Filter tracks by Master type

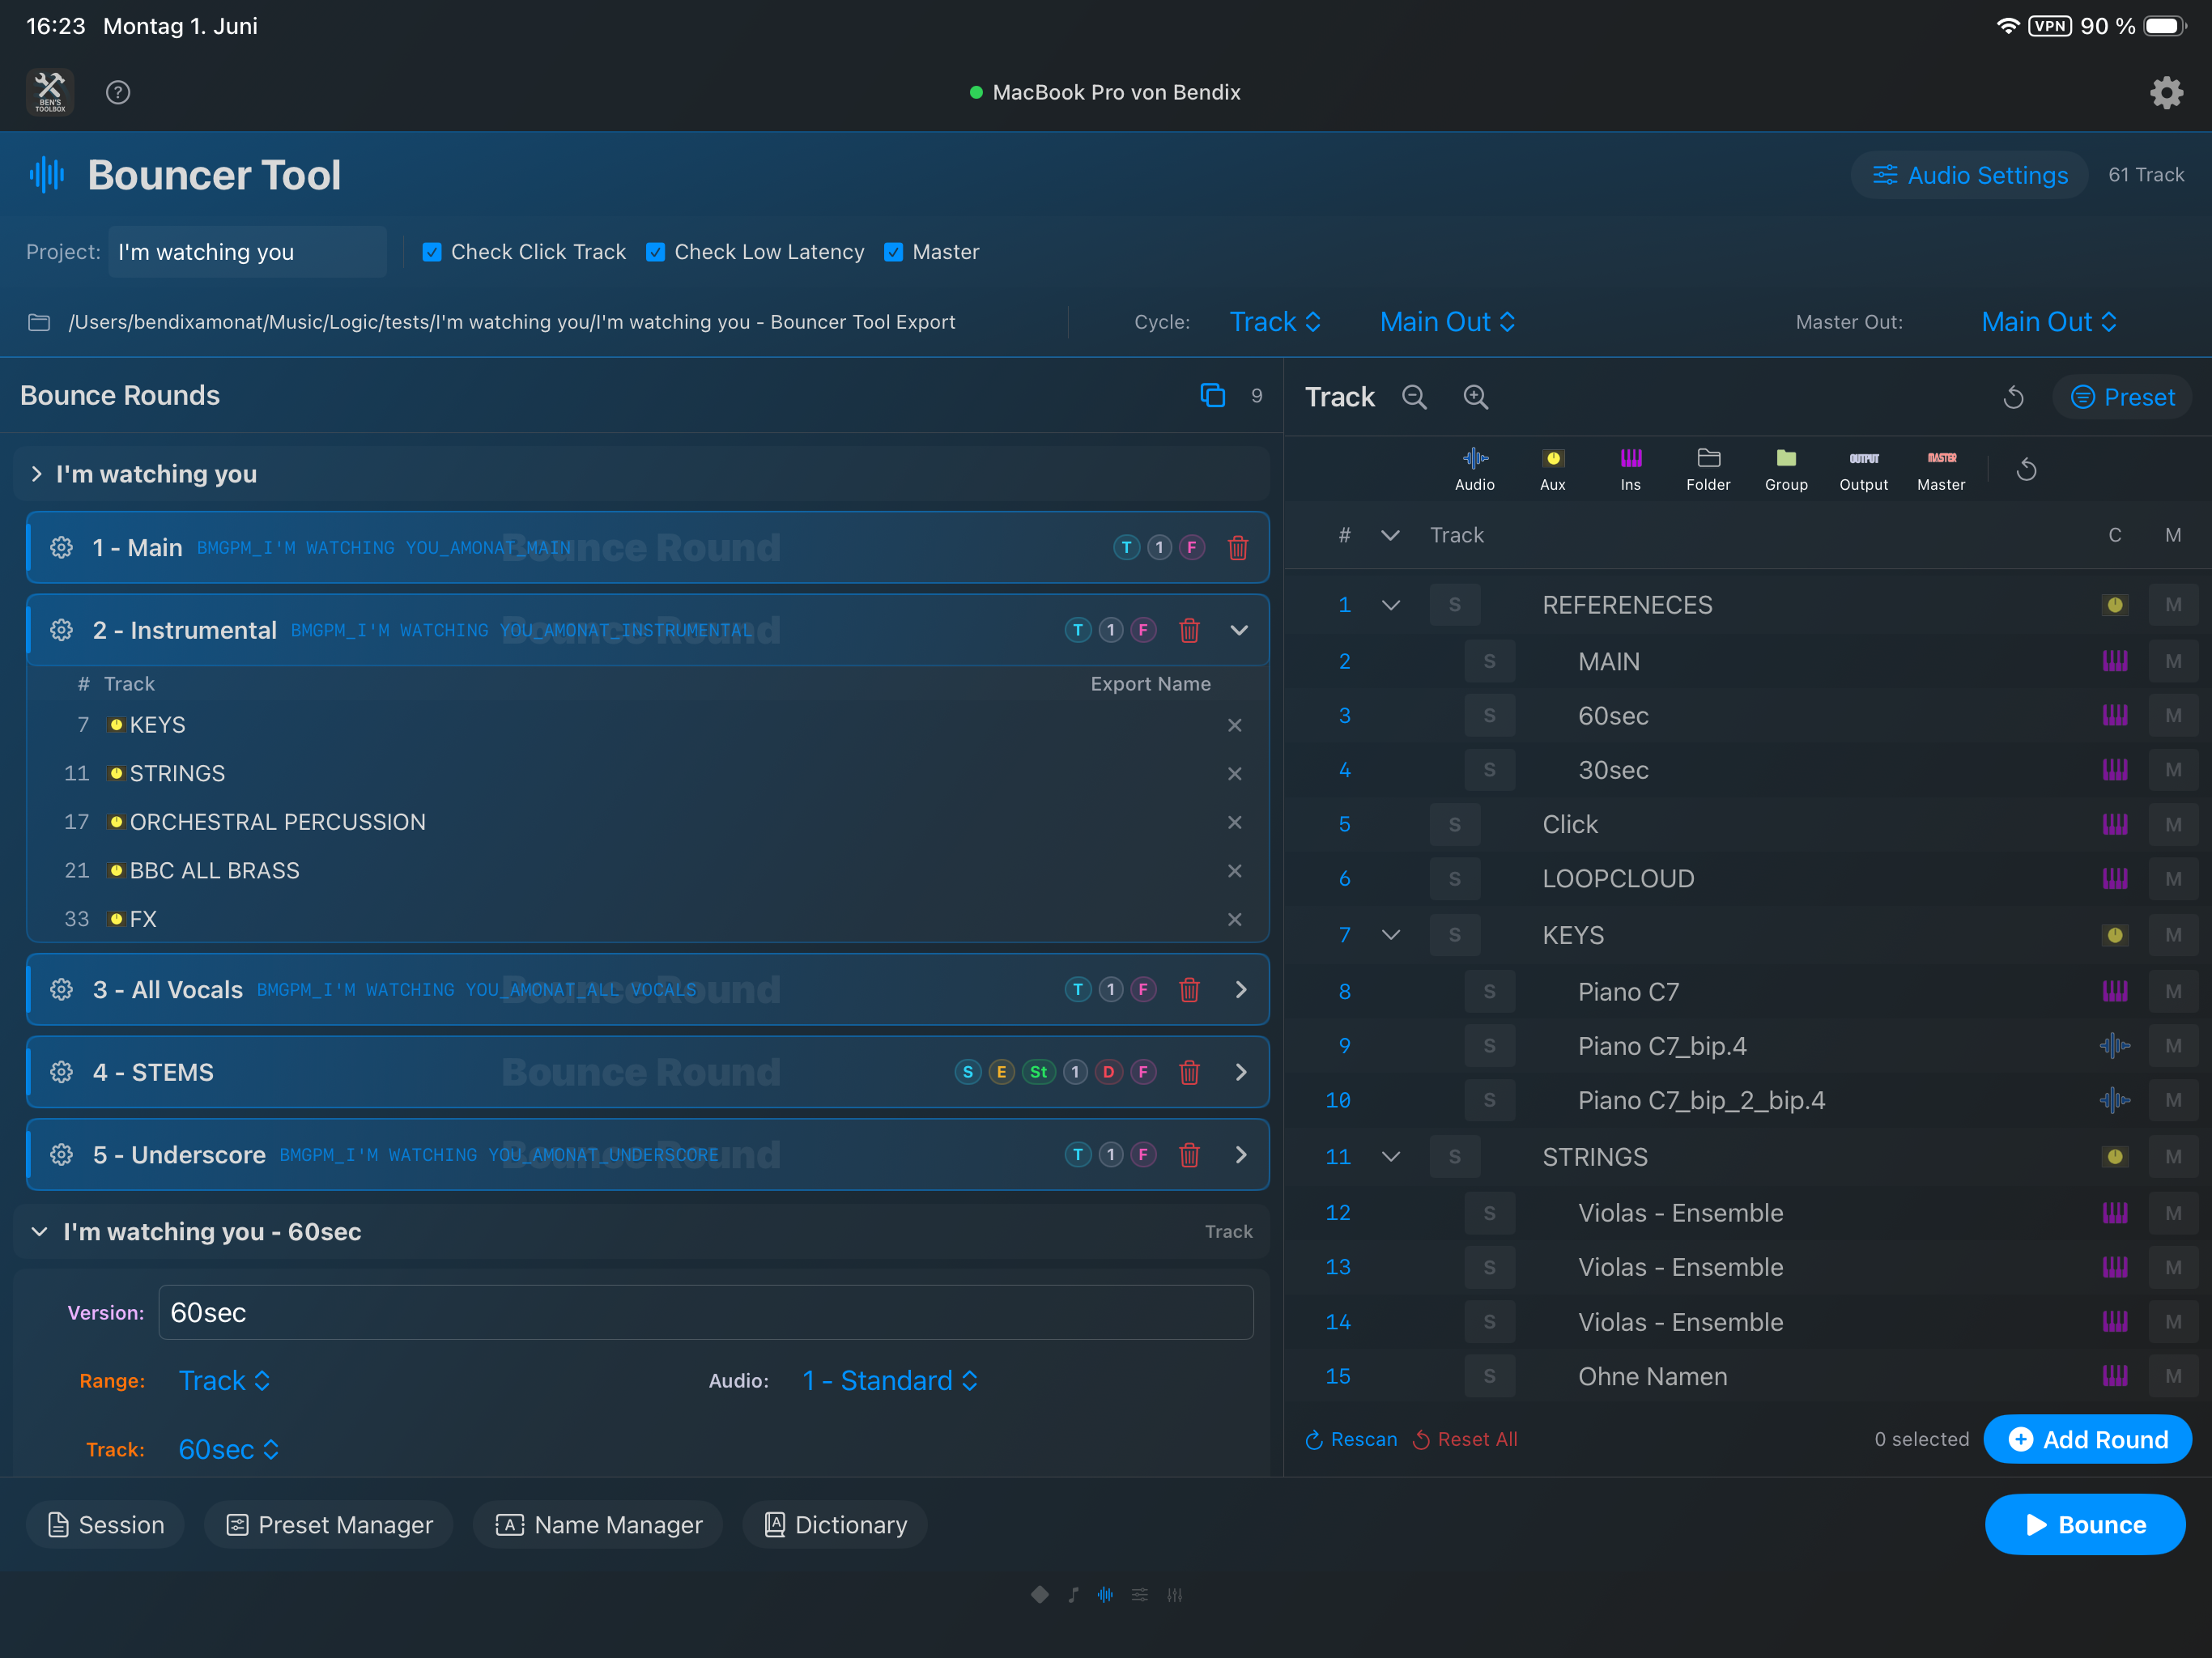tap(1942, 469)
